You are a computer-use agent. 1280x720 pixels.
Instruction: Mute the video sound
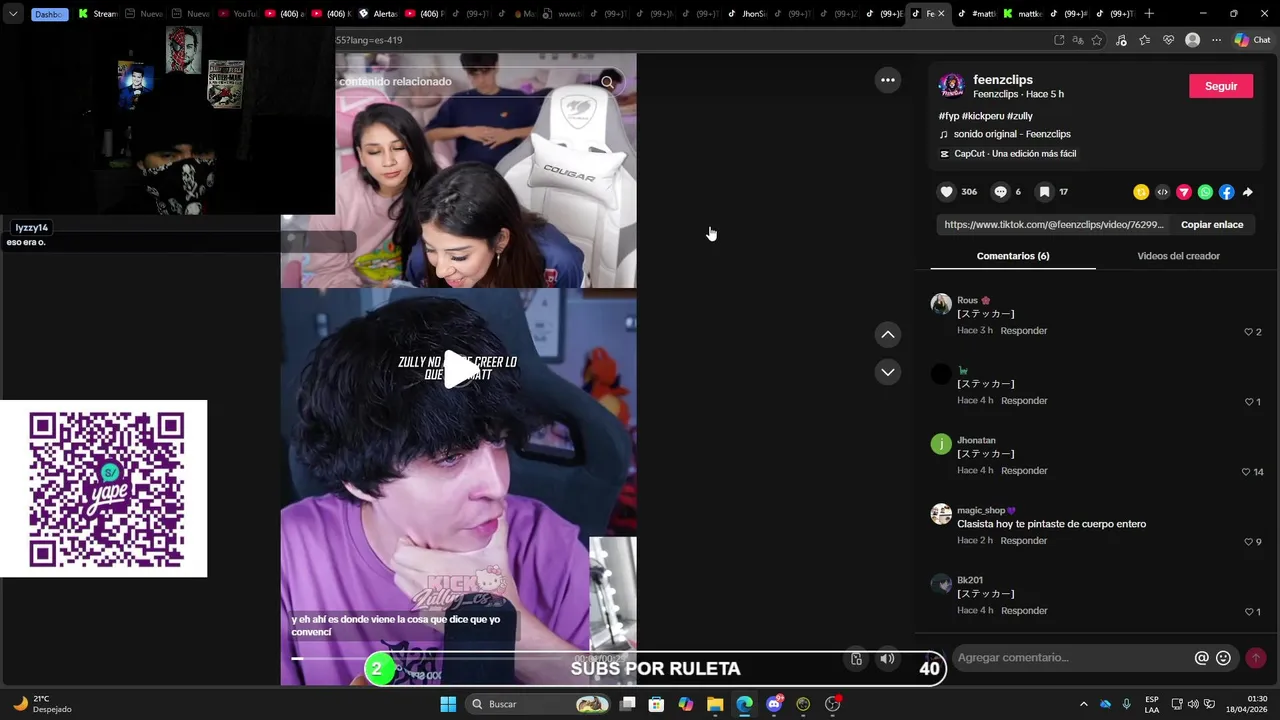[x=887, y=658]
